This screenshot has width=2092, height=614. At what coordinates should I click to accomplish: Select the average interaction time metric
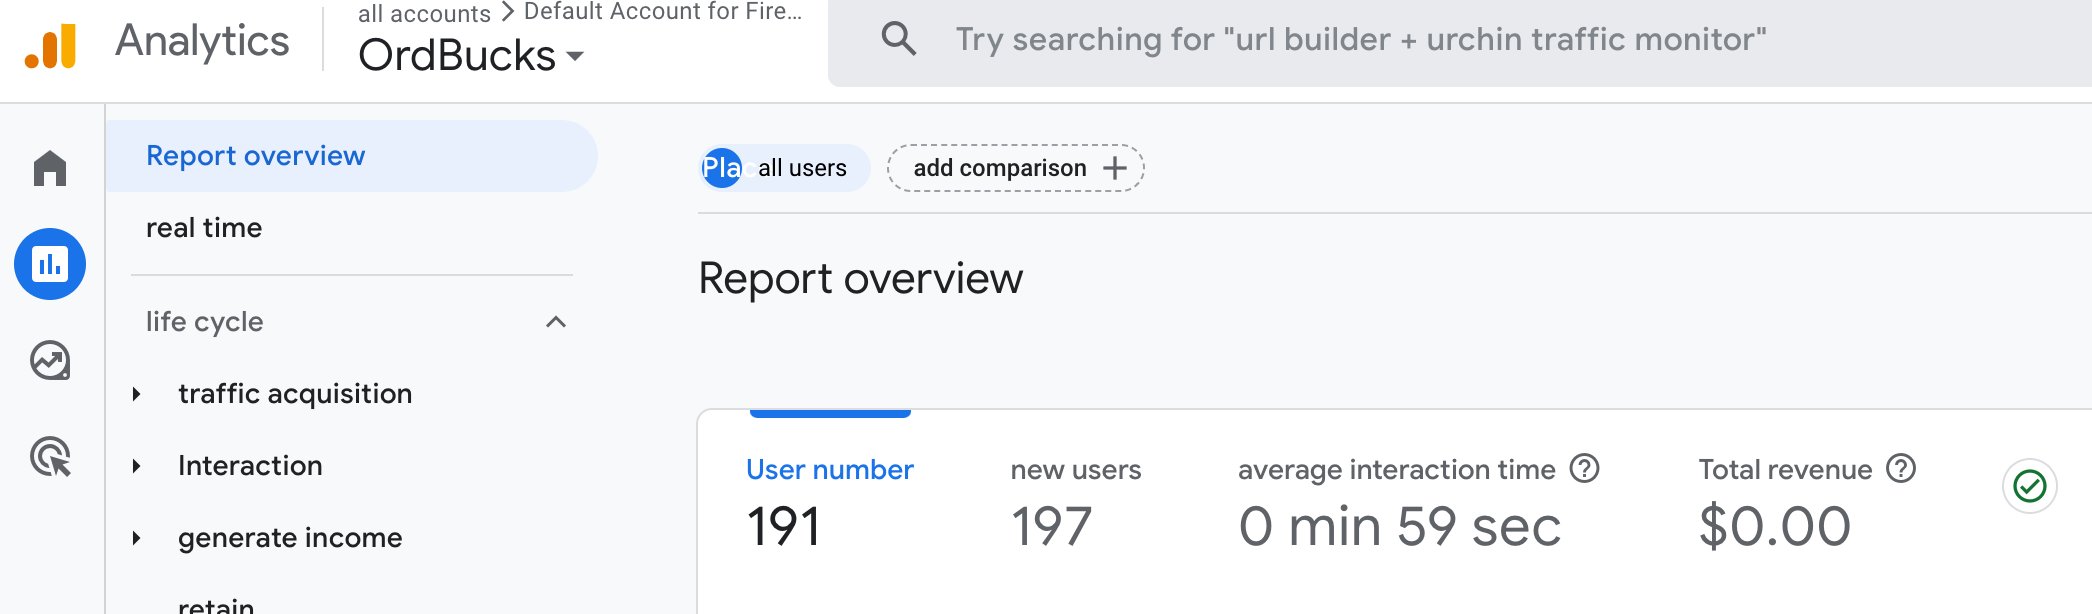tap(1397, 470)
